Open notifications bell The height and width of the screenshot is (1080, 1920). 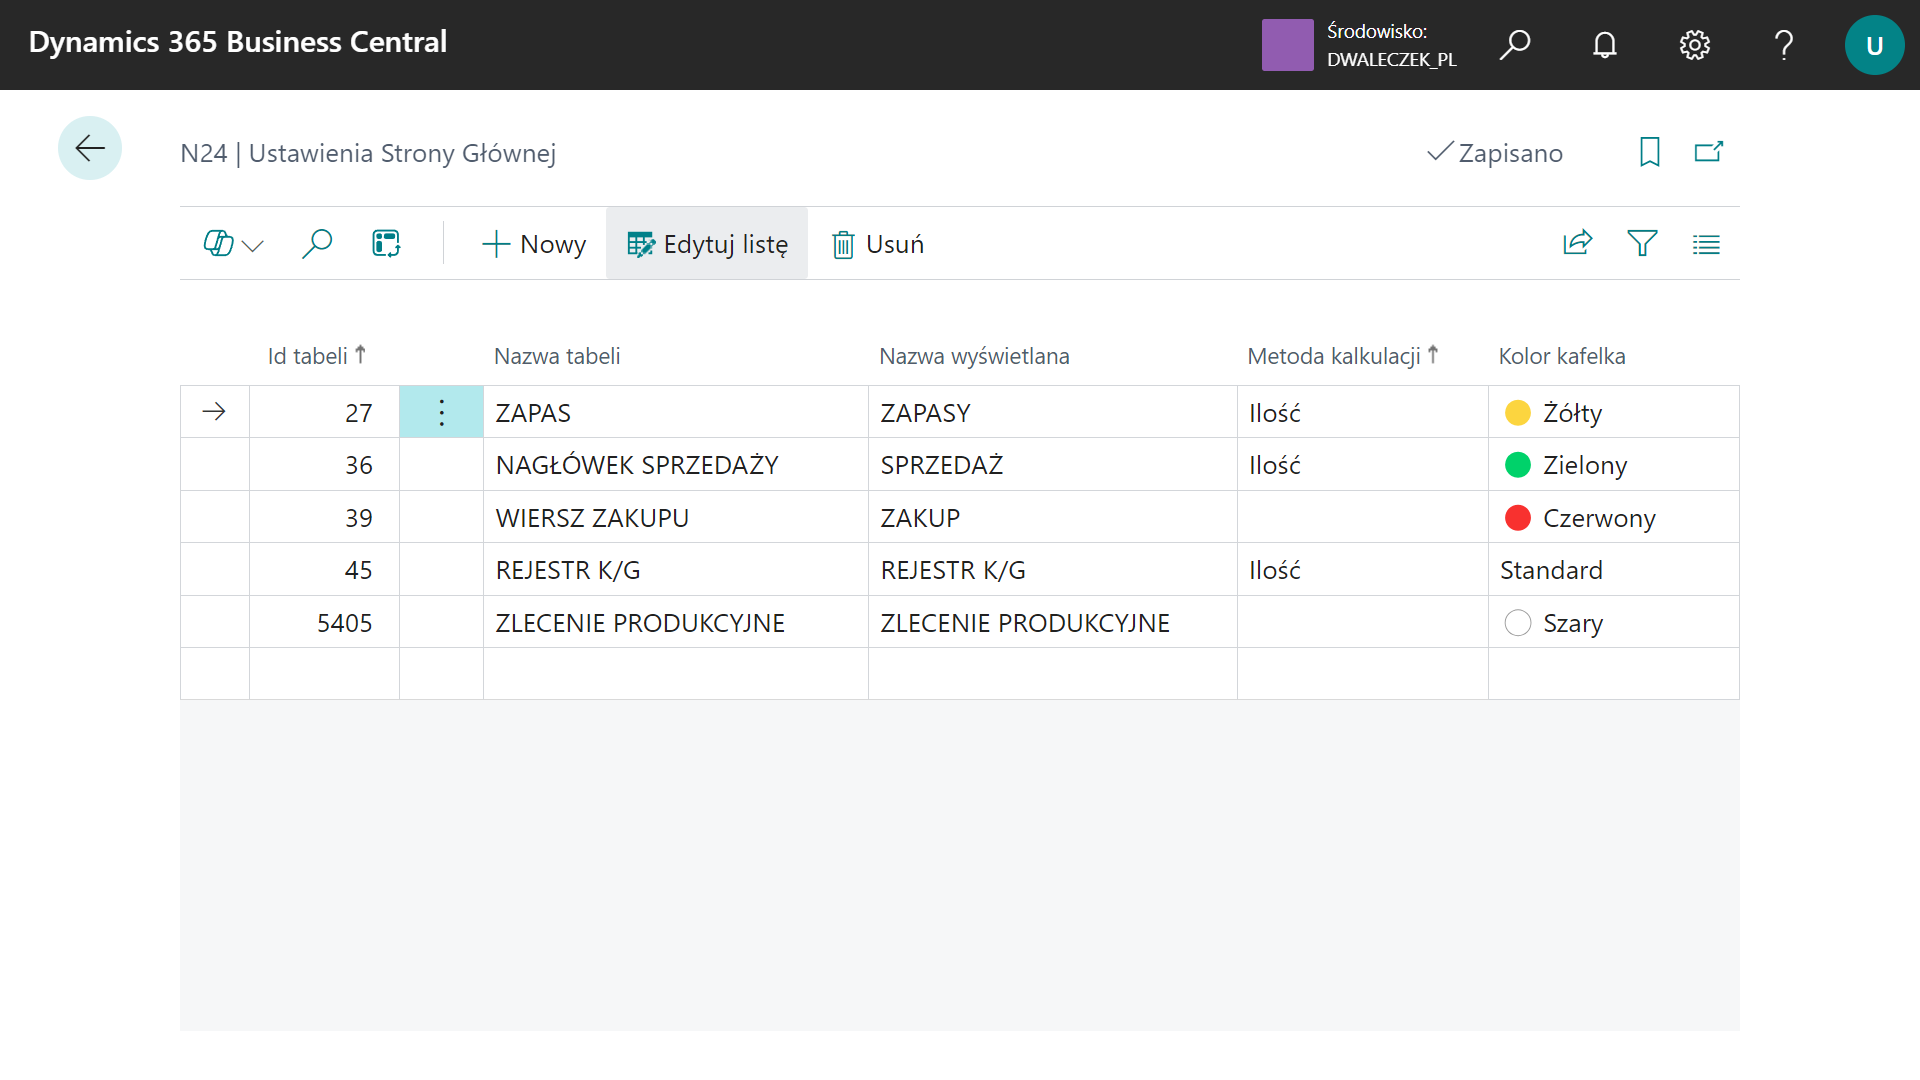click(1605, 45)
